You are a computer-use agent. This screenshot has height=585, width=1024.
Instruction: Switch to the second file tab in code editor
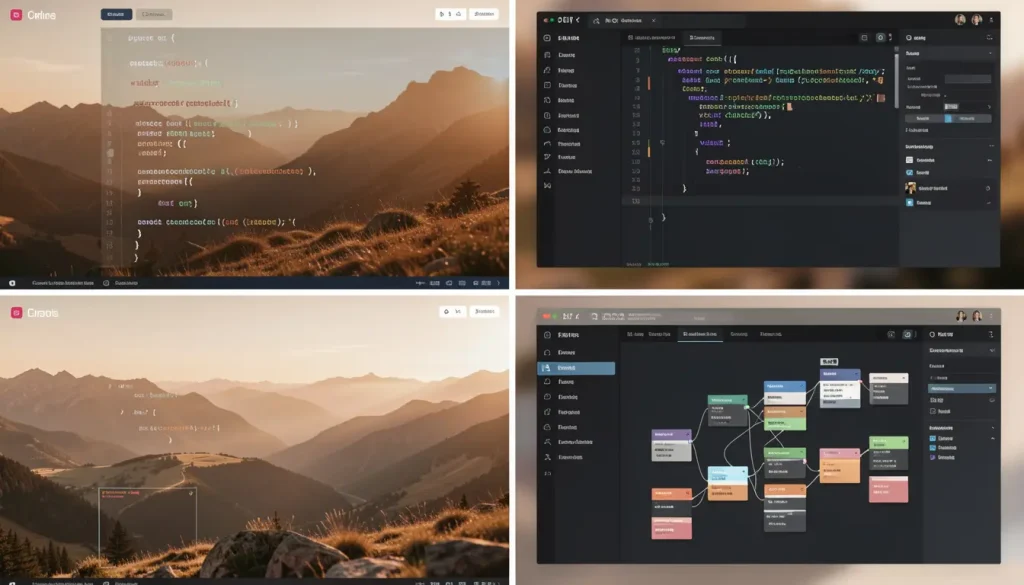tap(703, 38)
